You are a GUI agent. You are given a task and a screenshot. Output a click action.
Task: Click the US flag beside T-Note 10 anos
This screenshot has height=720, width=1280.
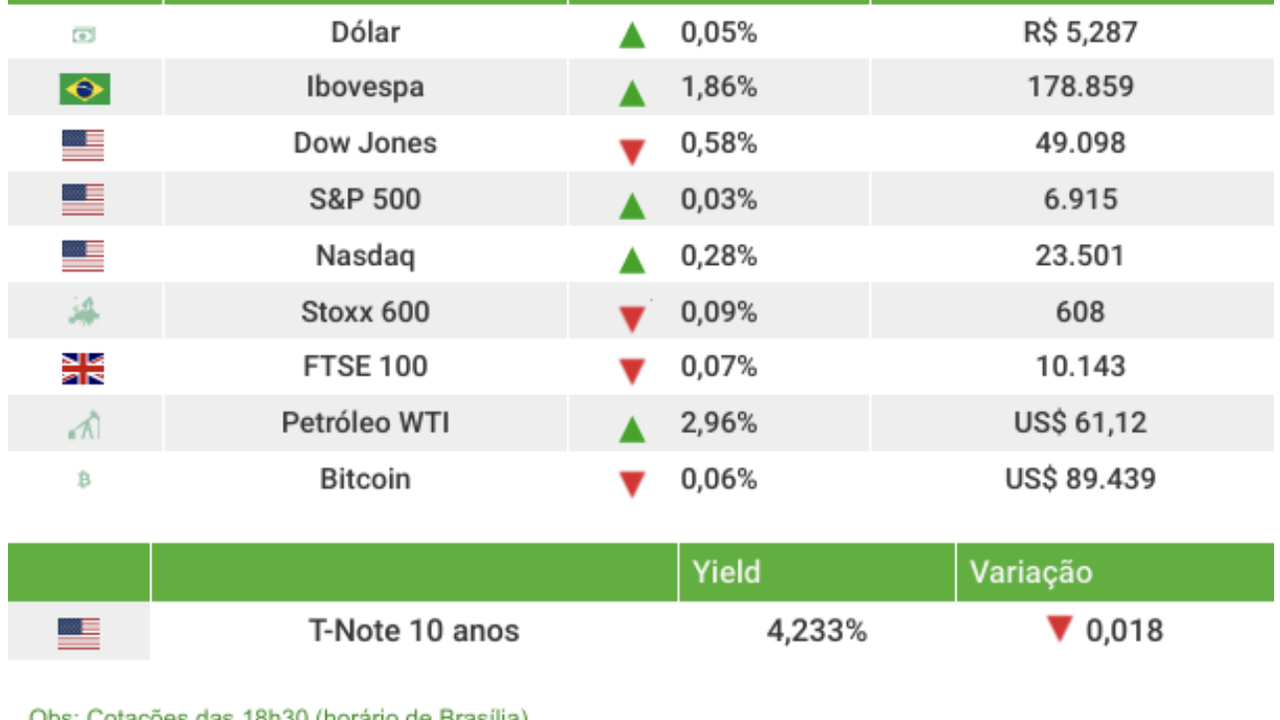pyautogui.click(x=79, y=633)
